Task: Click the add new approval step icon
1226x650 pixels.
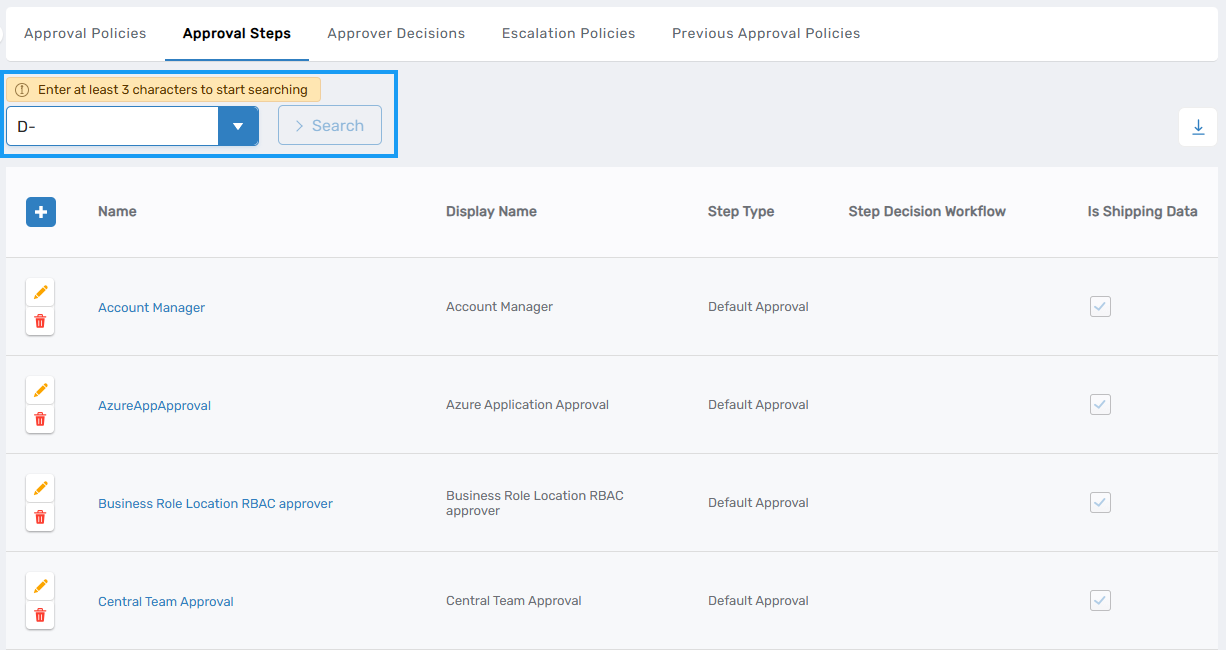Action: [x=41, y=212]
